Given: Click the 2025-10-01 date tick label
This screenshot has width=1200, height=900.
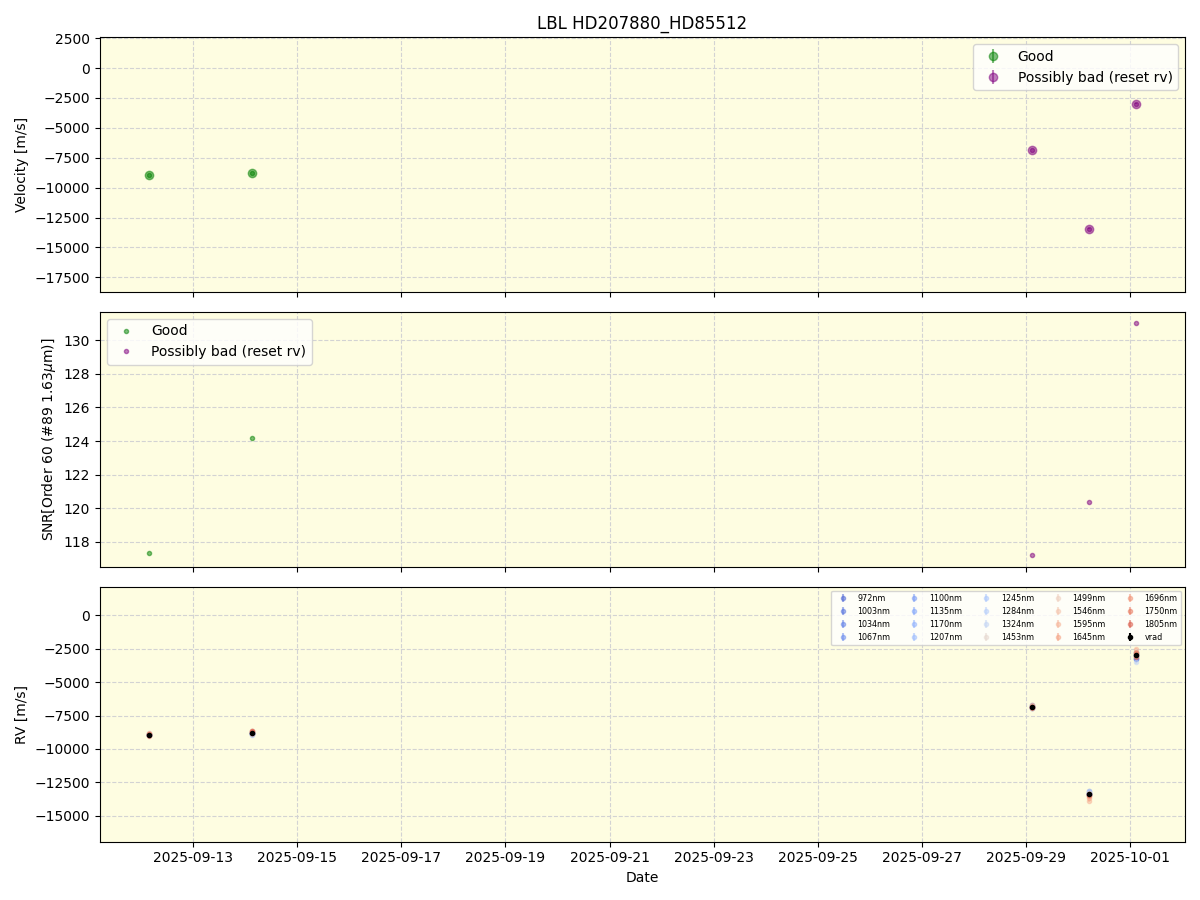Looking at the screenshot, I should pyautogui.click(x=1130, y=856).
